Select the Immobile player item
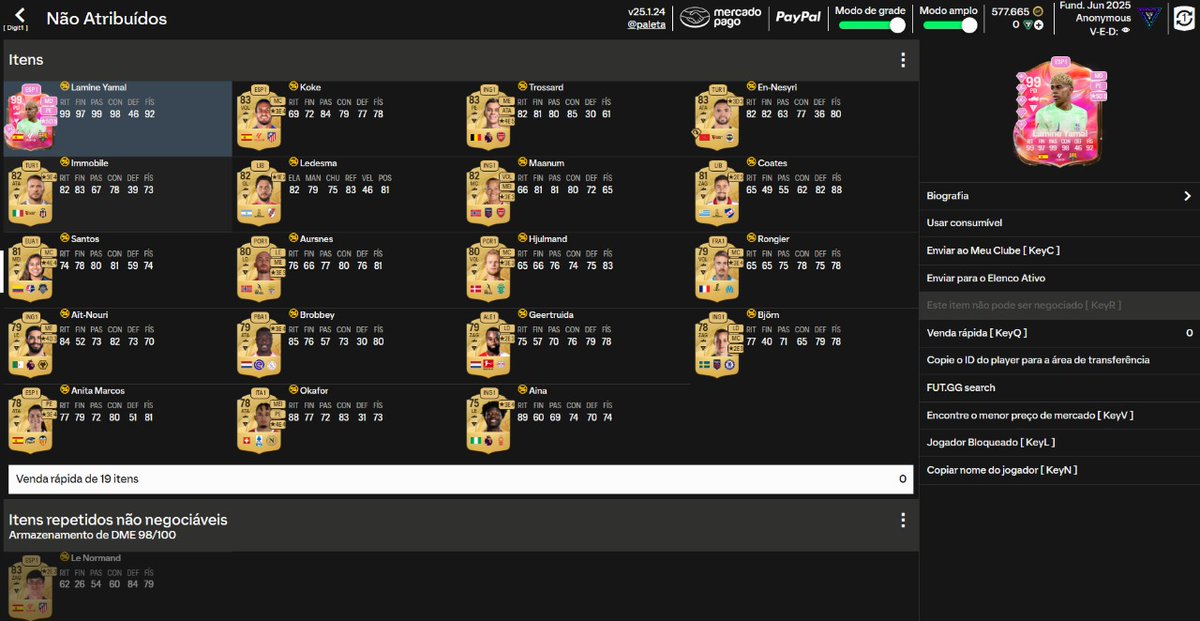This screenshot has height=621, width=1200. pyautogui.click(x=118, y=195)
